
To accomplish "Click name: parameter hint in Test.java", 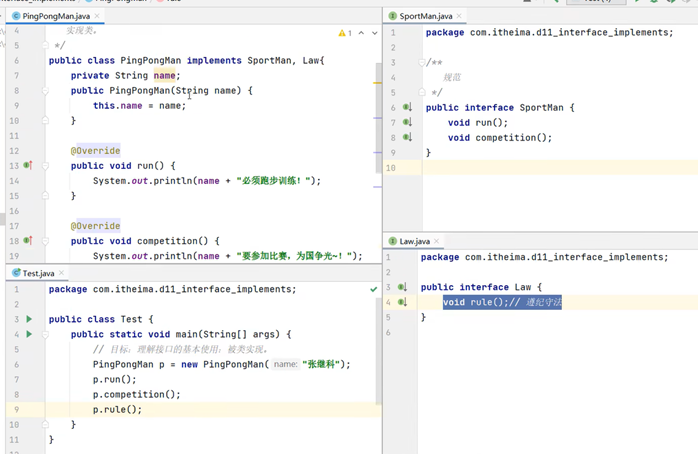I will tap(285, 364).
